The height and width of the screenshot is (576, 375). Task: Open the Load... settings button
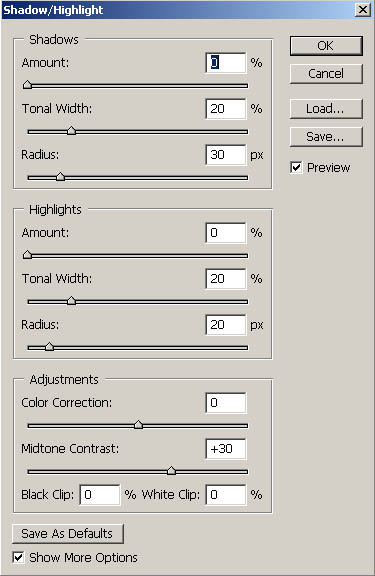(326, 109)
